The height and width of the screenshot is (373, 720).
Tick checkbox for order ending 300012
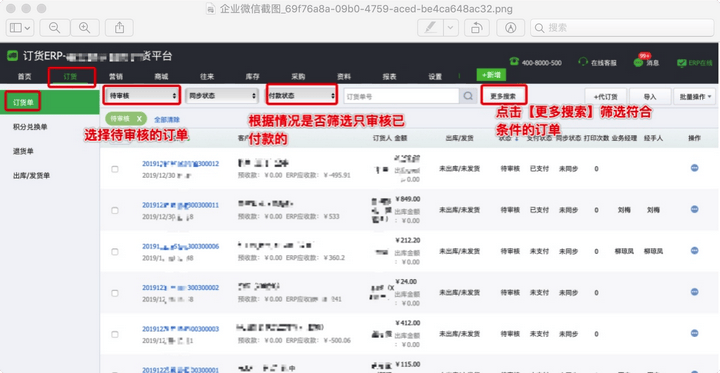coord(115,169)
